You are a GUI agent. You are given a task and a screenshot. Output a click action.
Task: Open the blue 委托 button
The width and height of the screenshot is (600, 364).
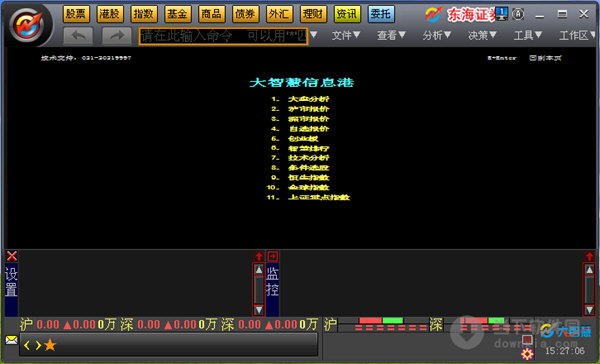(381, 14)
